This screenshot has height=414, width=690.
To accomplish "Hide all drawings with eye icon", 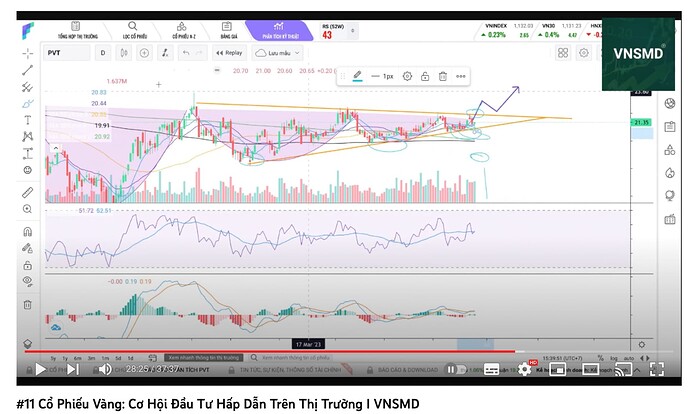I will pos(28,282).
